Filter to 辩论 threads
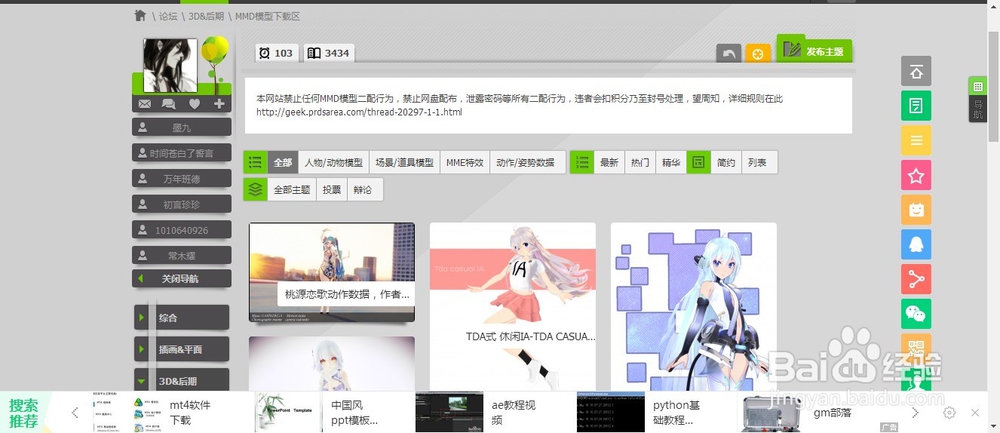 (x=363, y=189)
